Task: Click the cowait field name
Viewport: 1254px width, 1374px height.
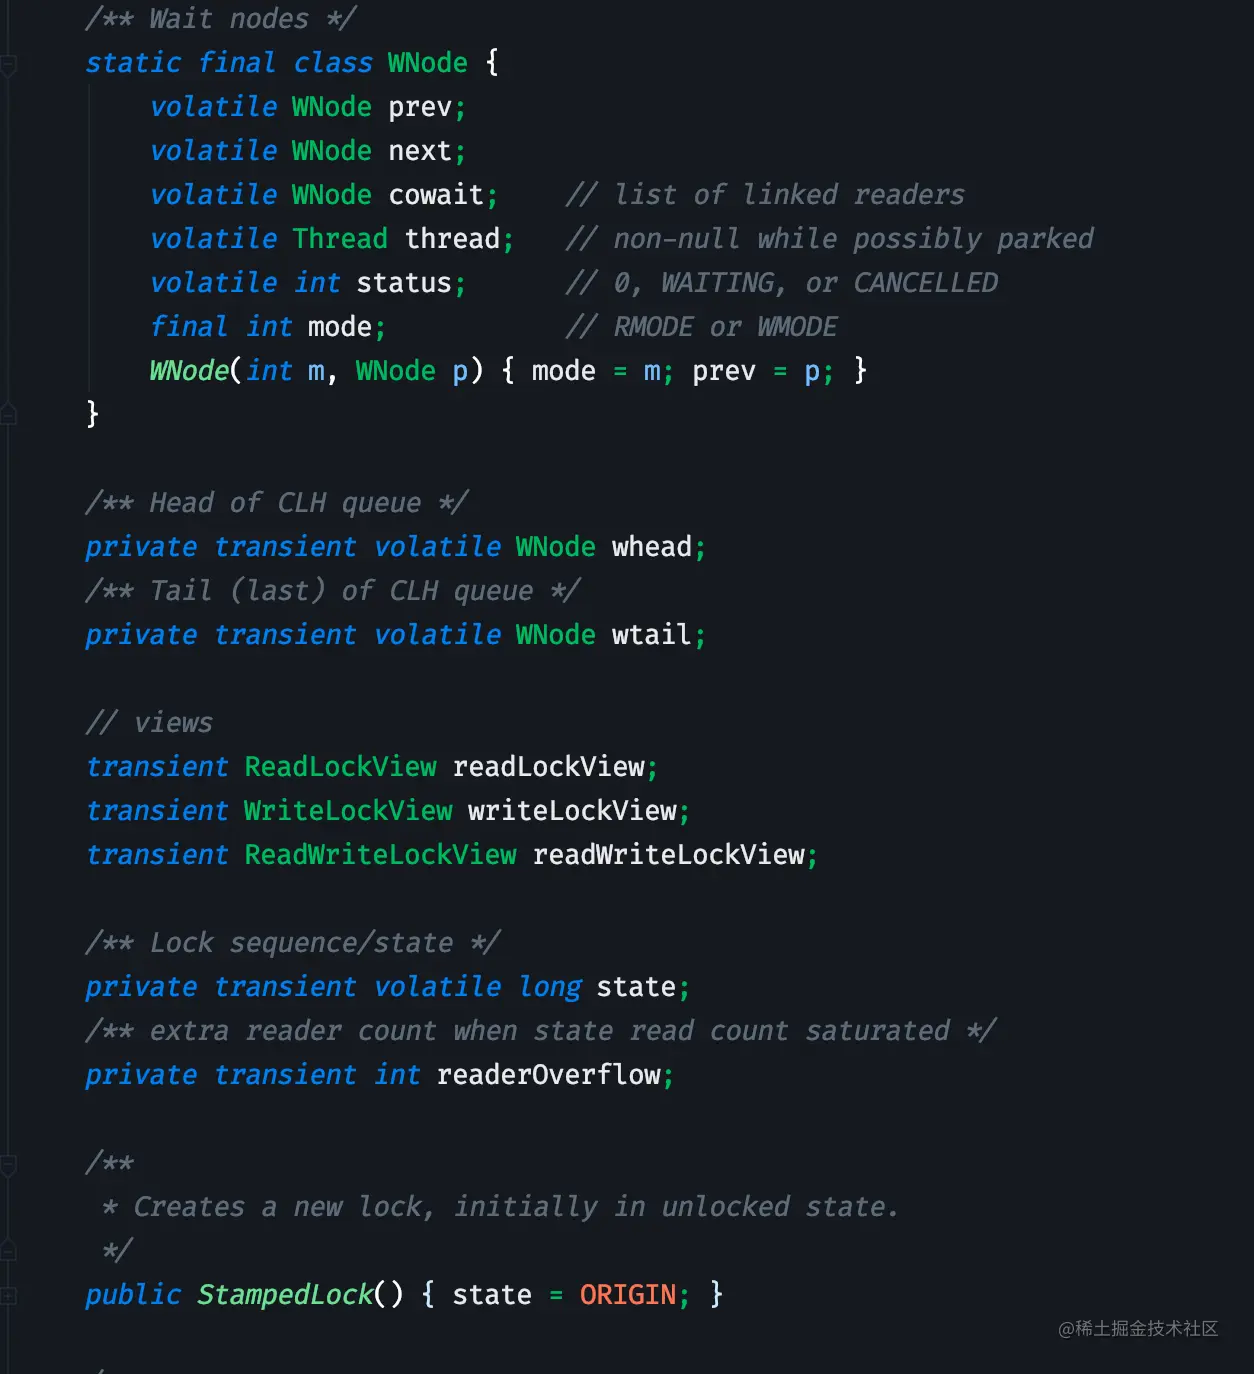Action: [436, 195]
